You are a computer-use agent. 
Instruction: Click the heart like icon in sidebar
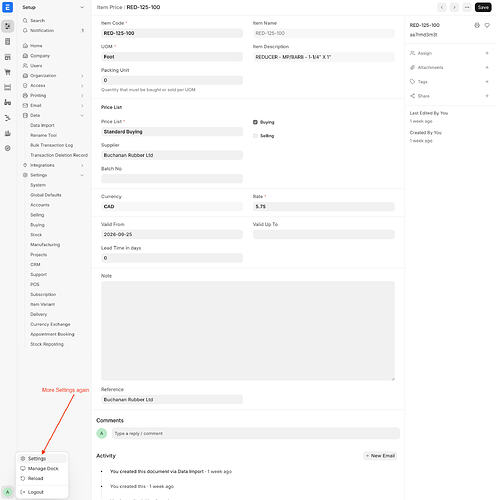click(487, 25)
